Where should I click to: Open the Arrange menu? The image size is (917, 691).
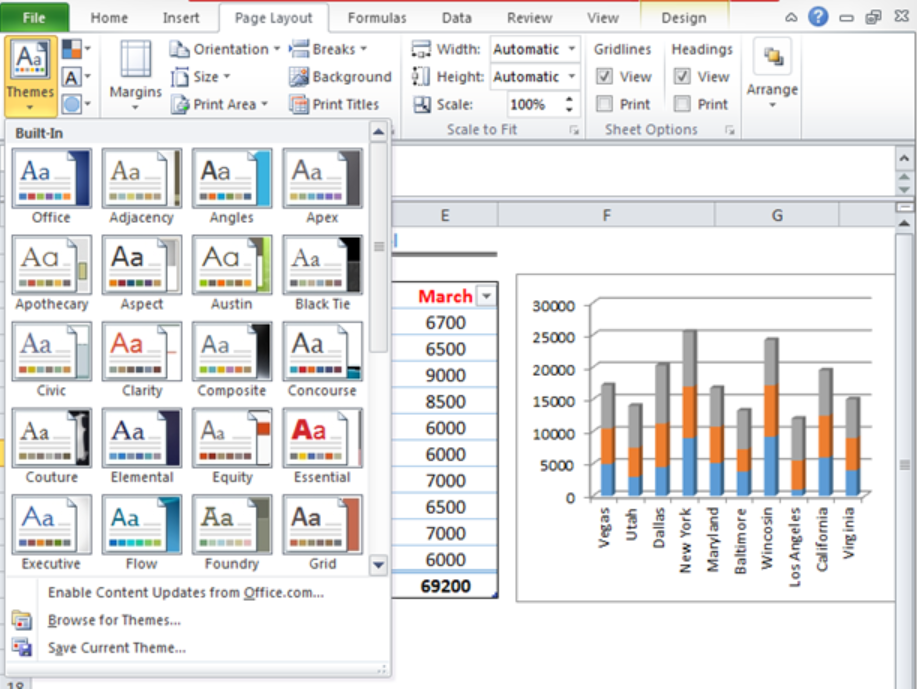[772, 74]
